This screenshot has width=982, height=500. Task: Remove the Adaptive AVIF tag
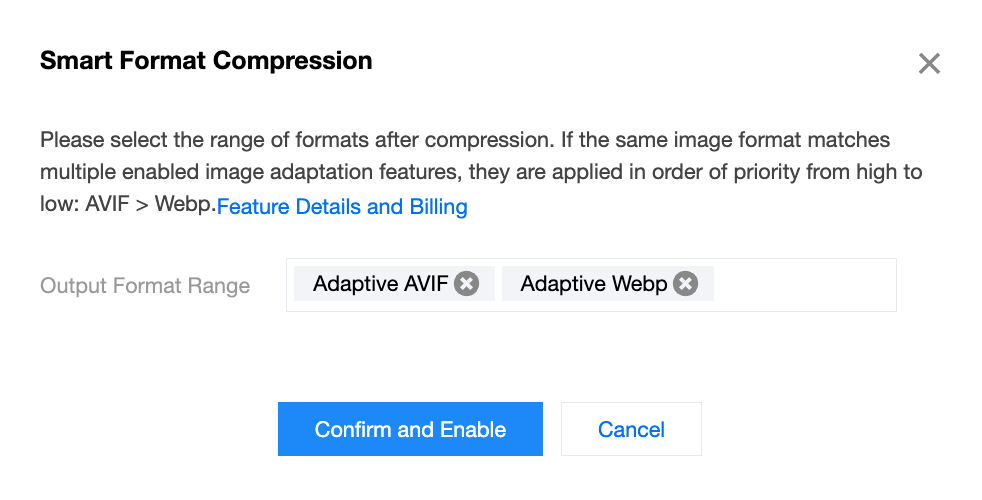(466, 284)
